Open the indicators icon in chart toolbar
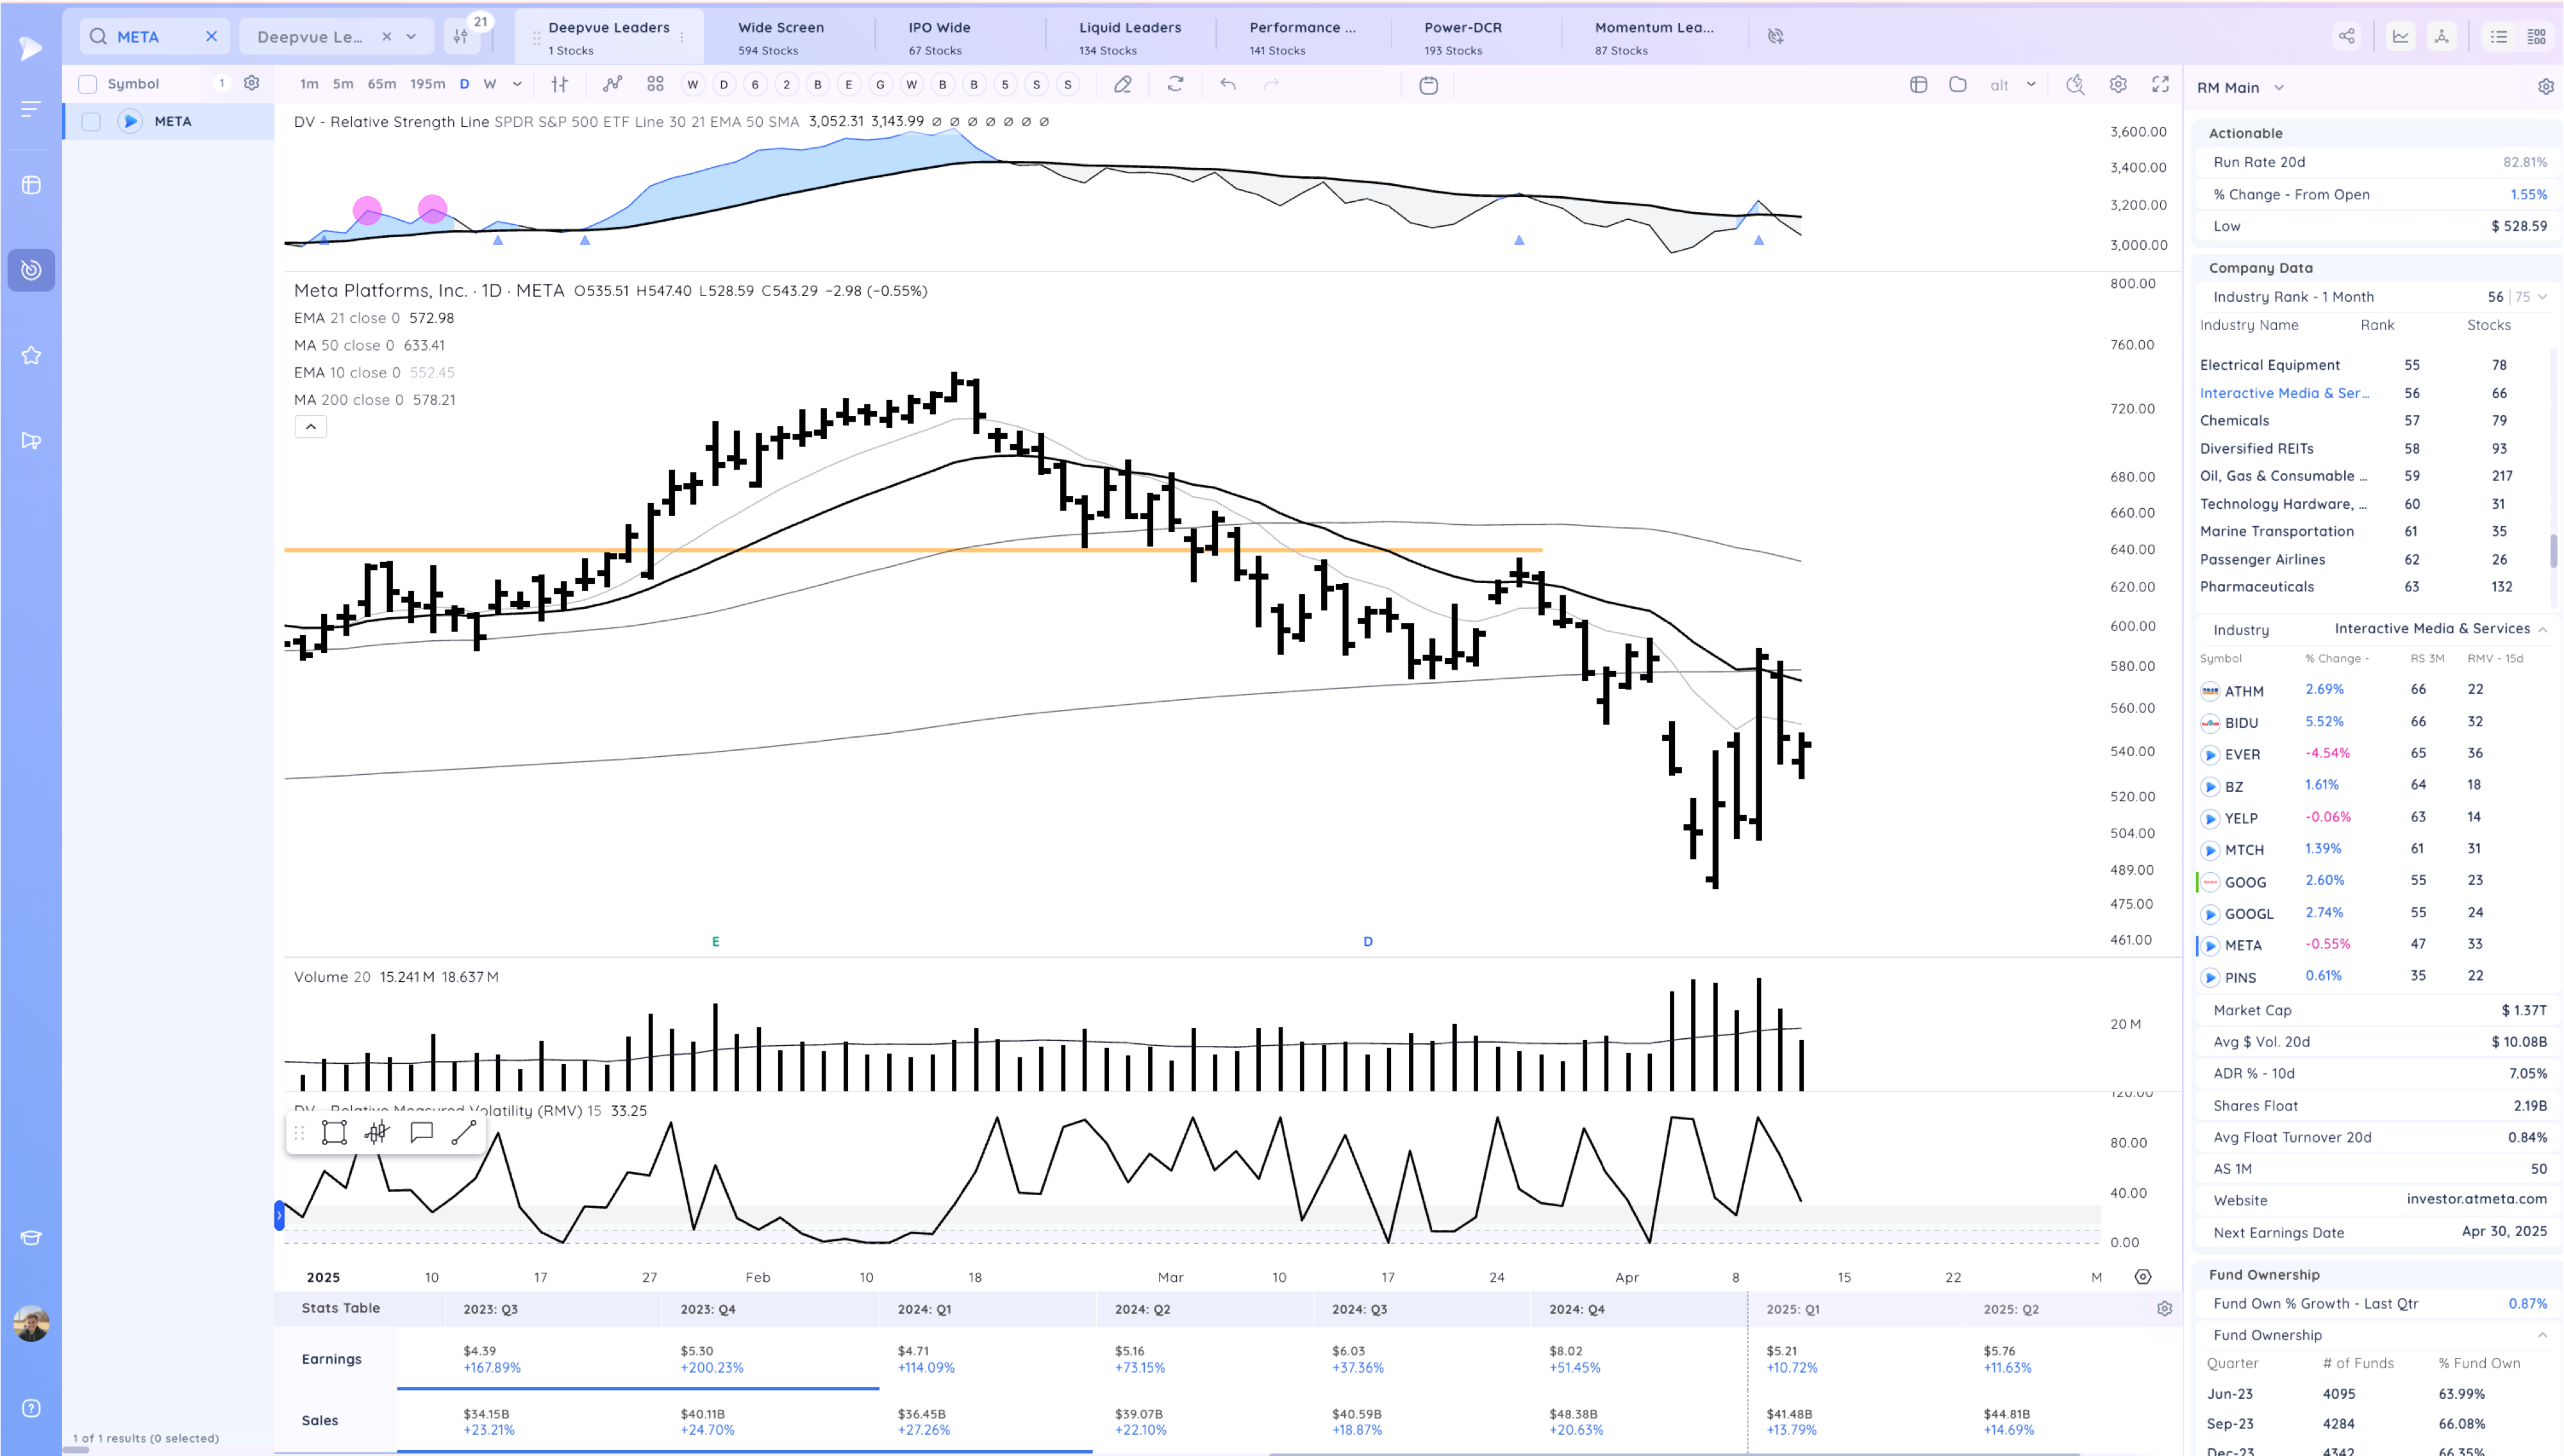The image size is (2564, 1456). click(x=612, y=84)
